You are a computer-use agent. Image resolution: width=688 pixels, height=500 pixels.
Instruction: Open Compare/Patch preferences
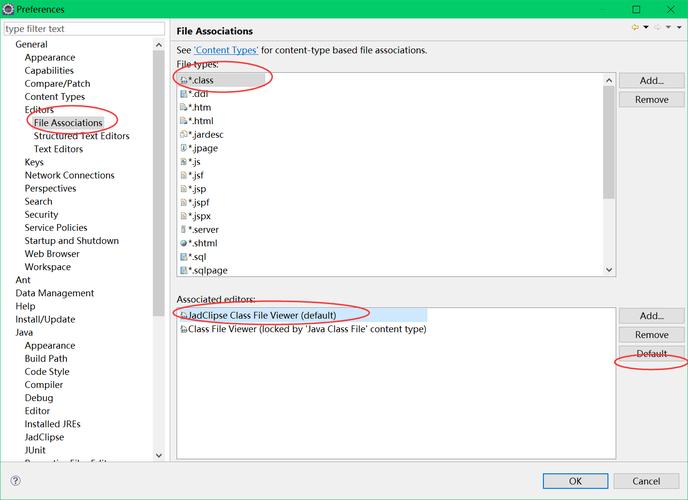(57, 84)
